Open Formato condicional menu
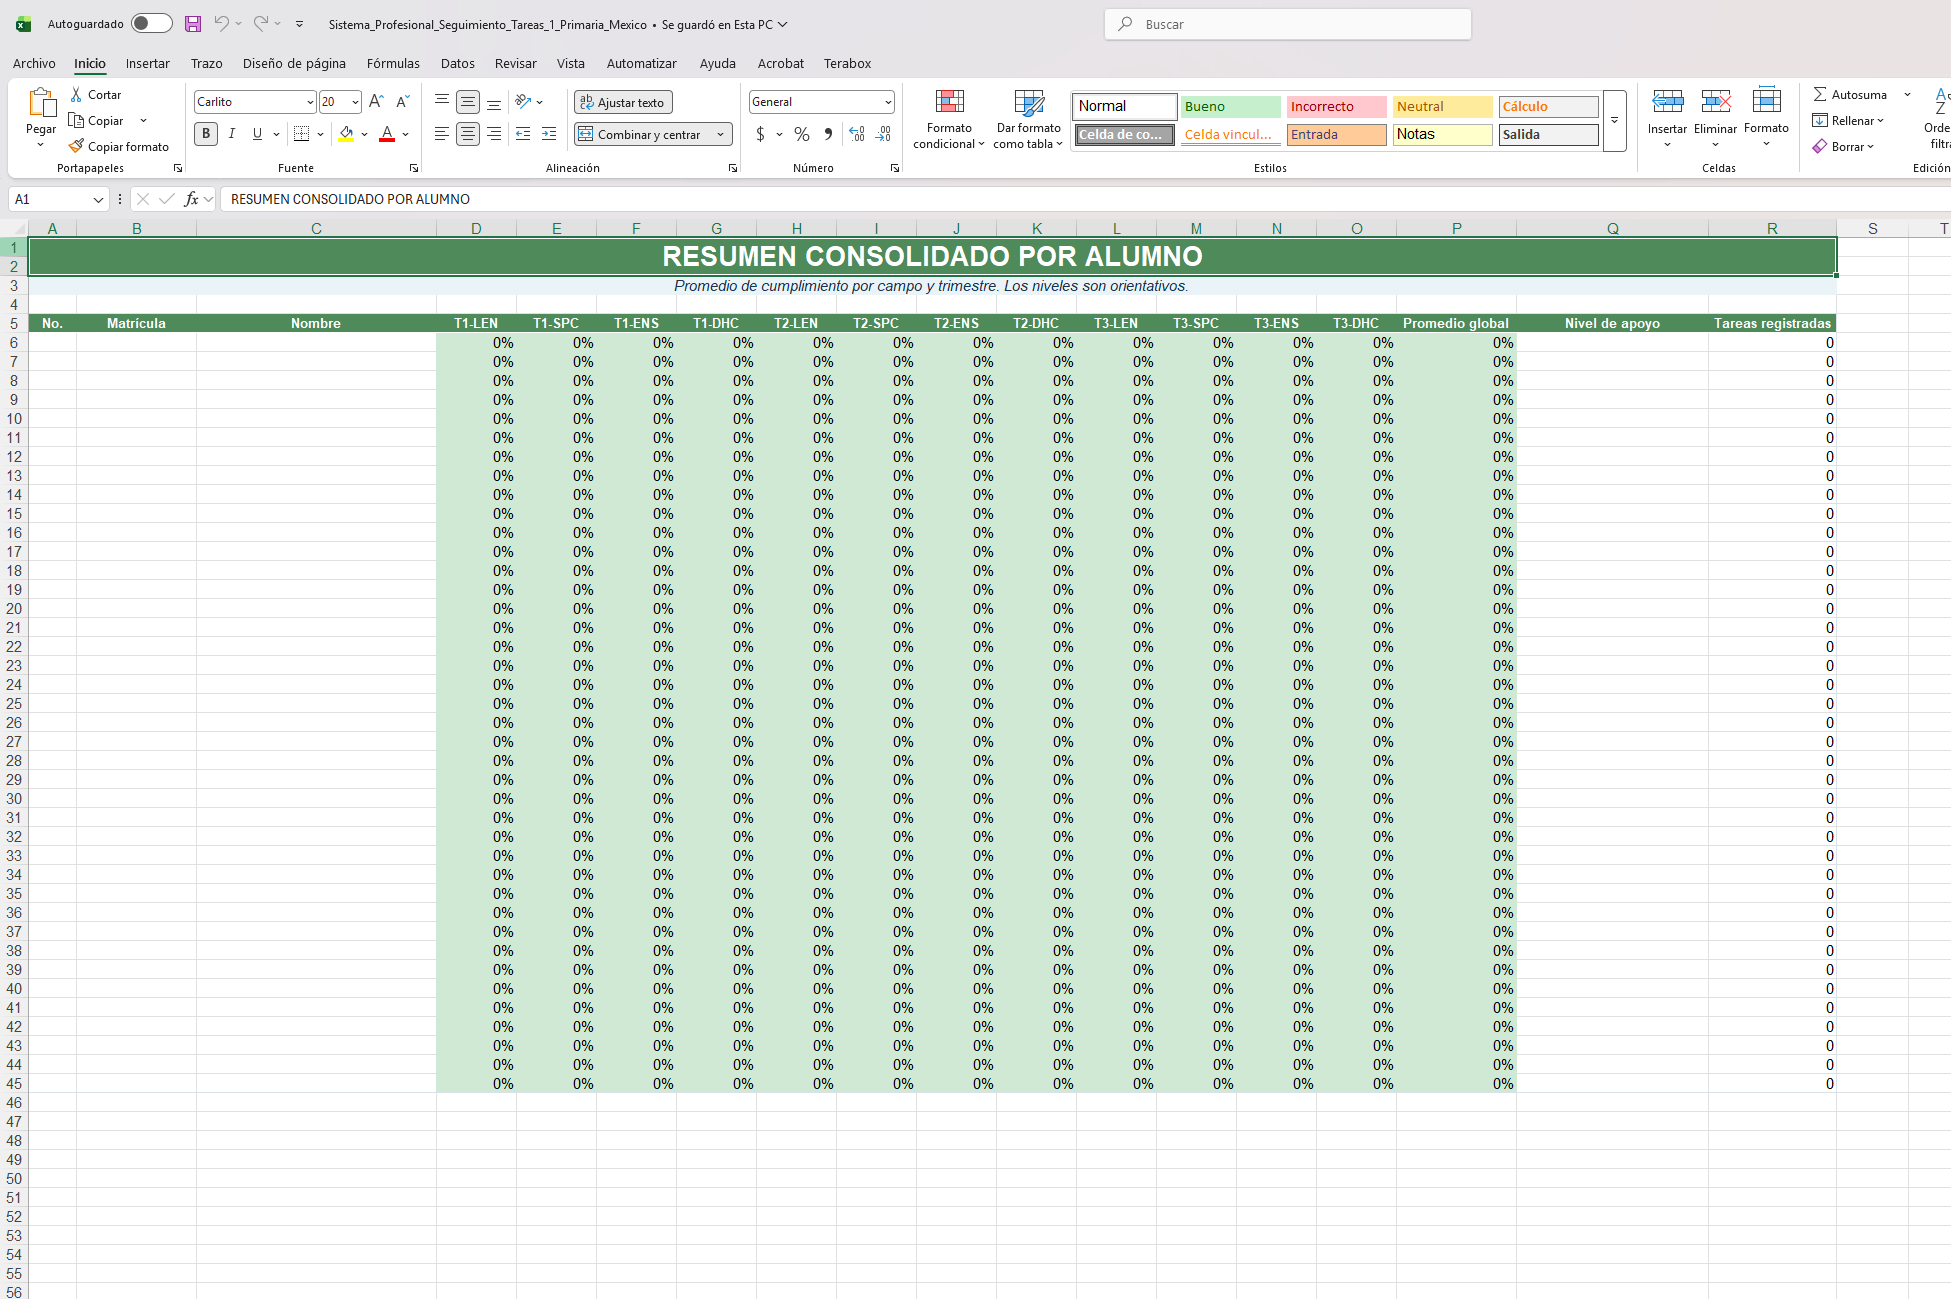Viewport: 1951px width, 1299px height. 949,119
